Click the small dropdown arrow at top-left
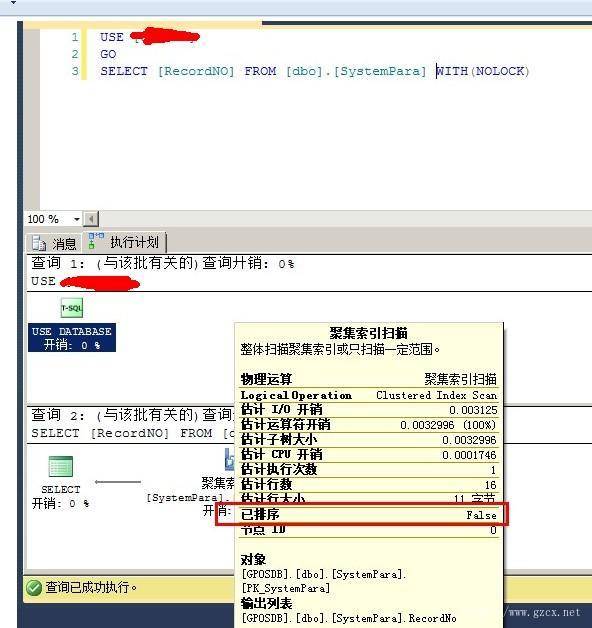 [13, 2]
